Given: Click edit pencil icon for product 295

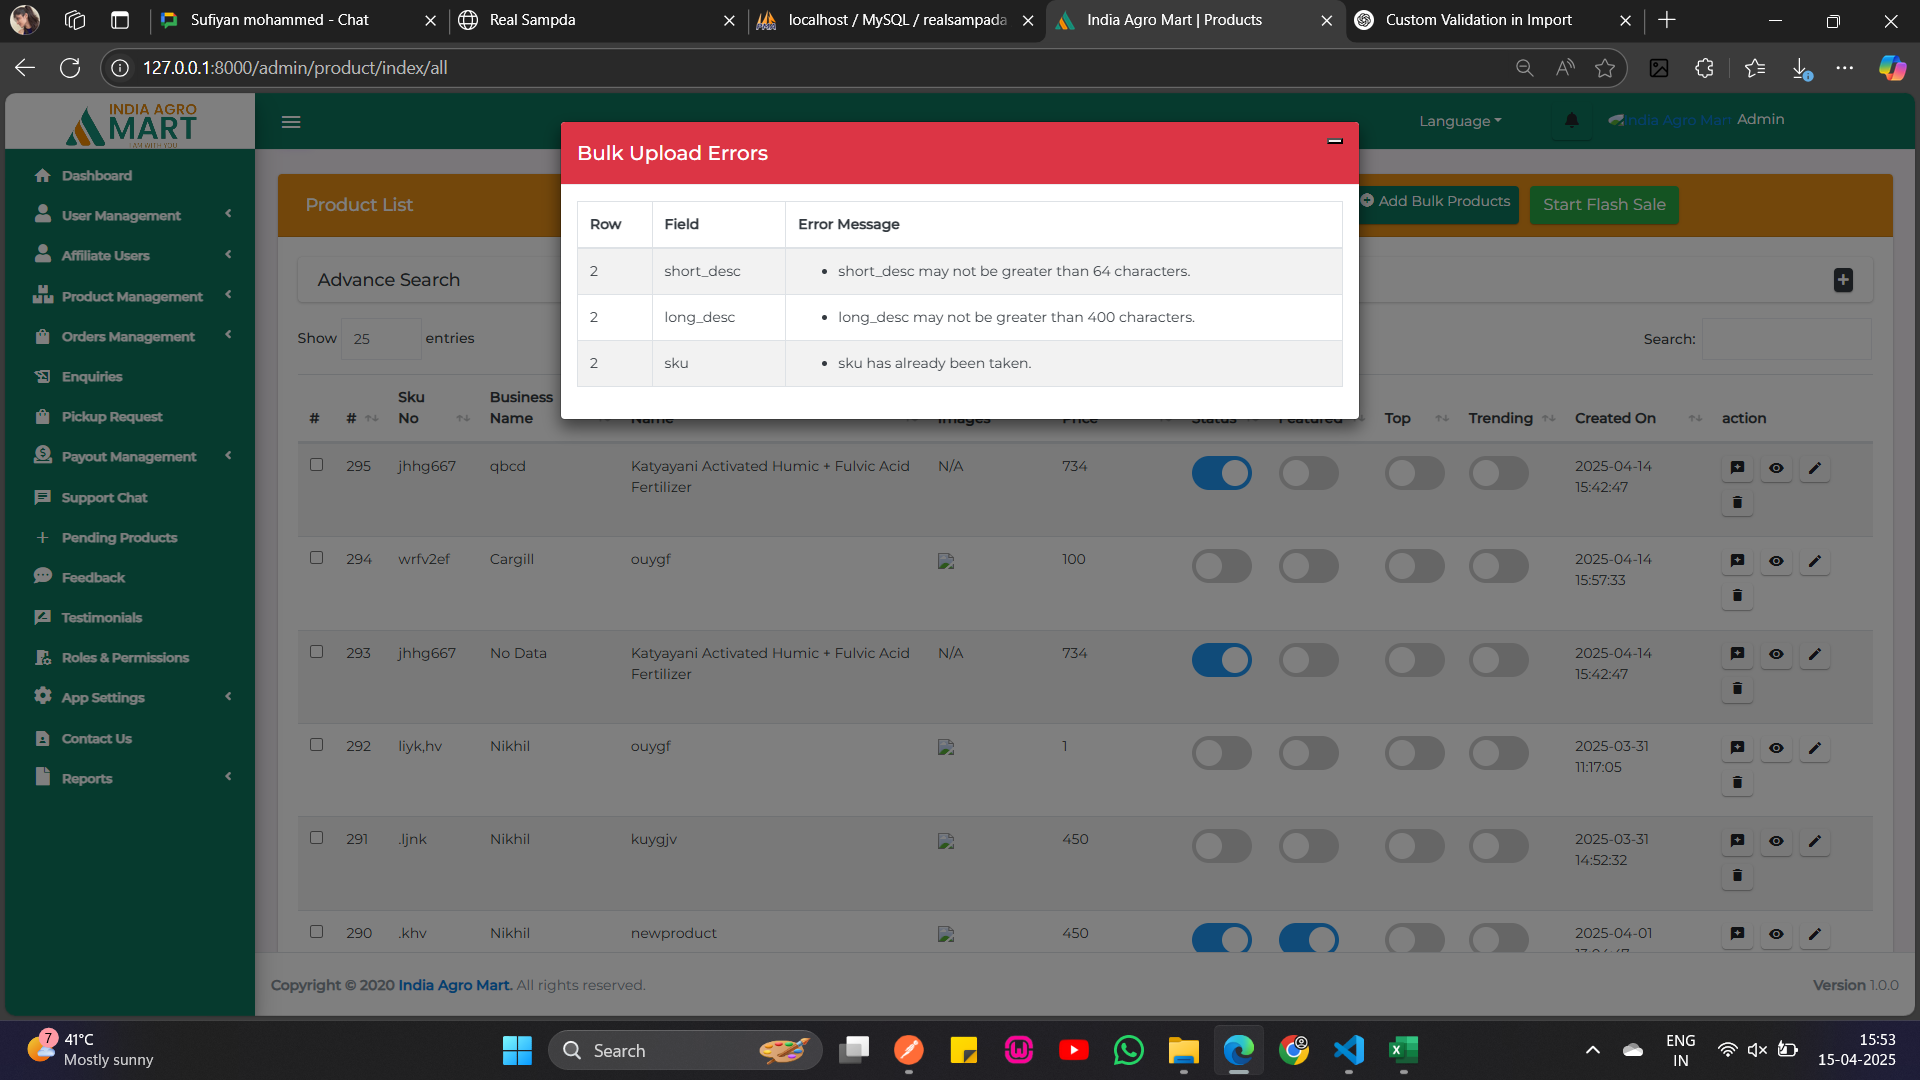Looking at the screenshot, I should [1814, 468].
